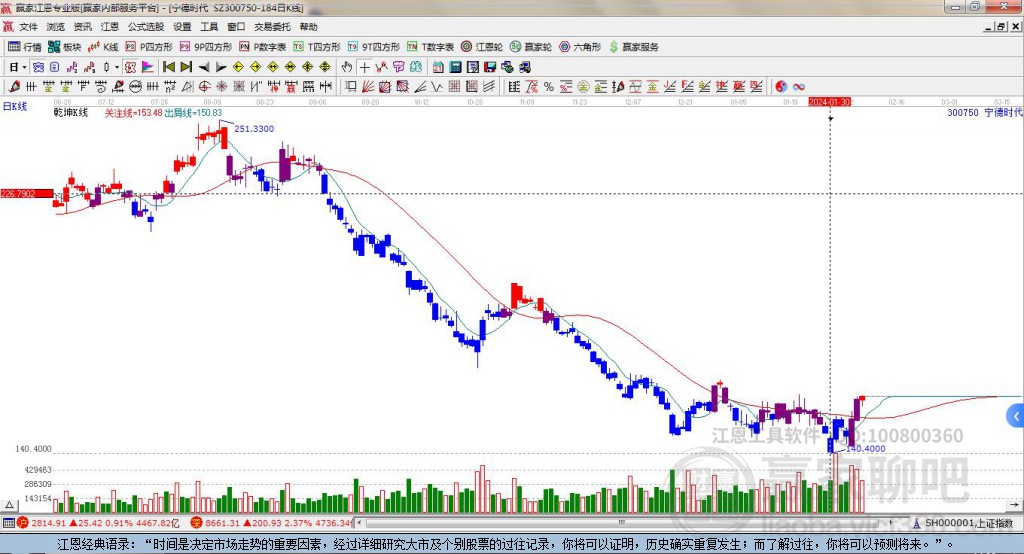This screenshot has height=554, width=1024.
Task: Open the 帮助 menu
Action: pyautogui.click(x=308, y=27)
